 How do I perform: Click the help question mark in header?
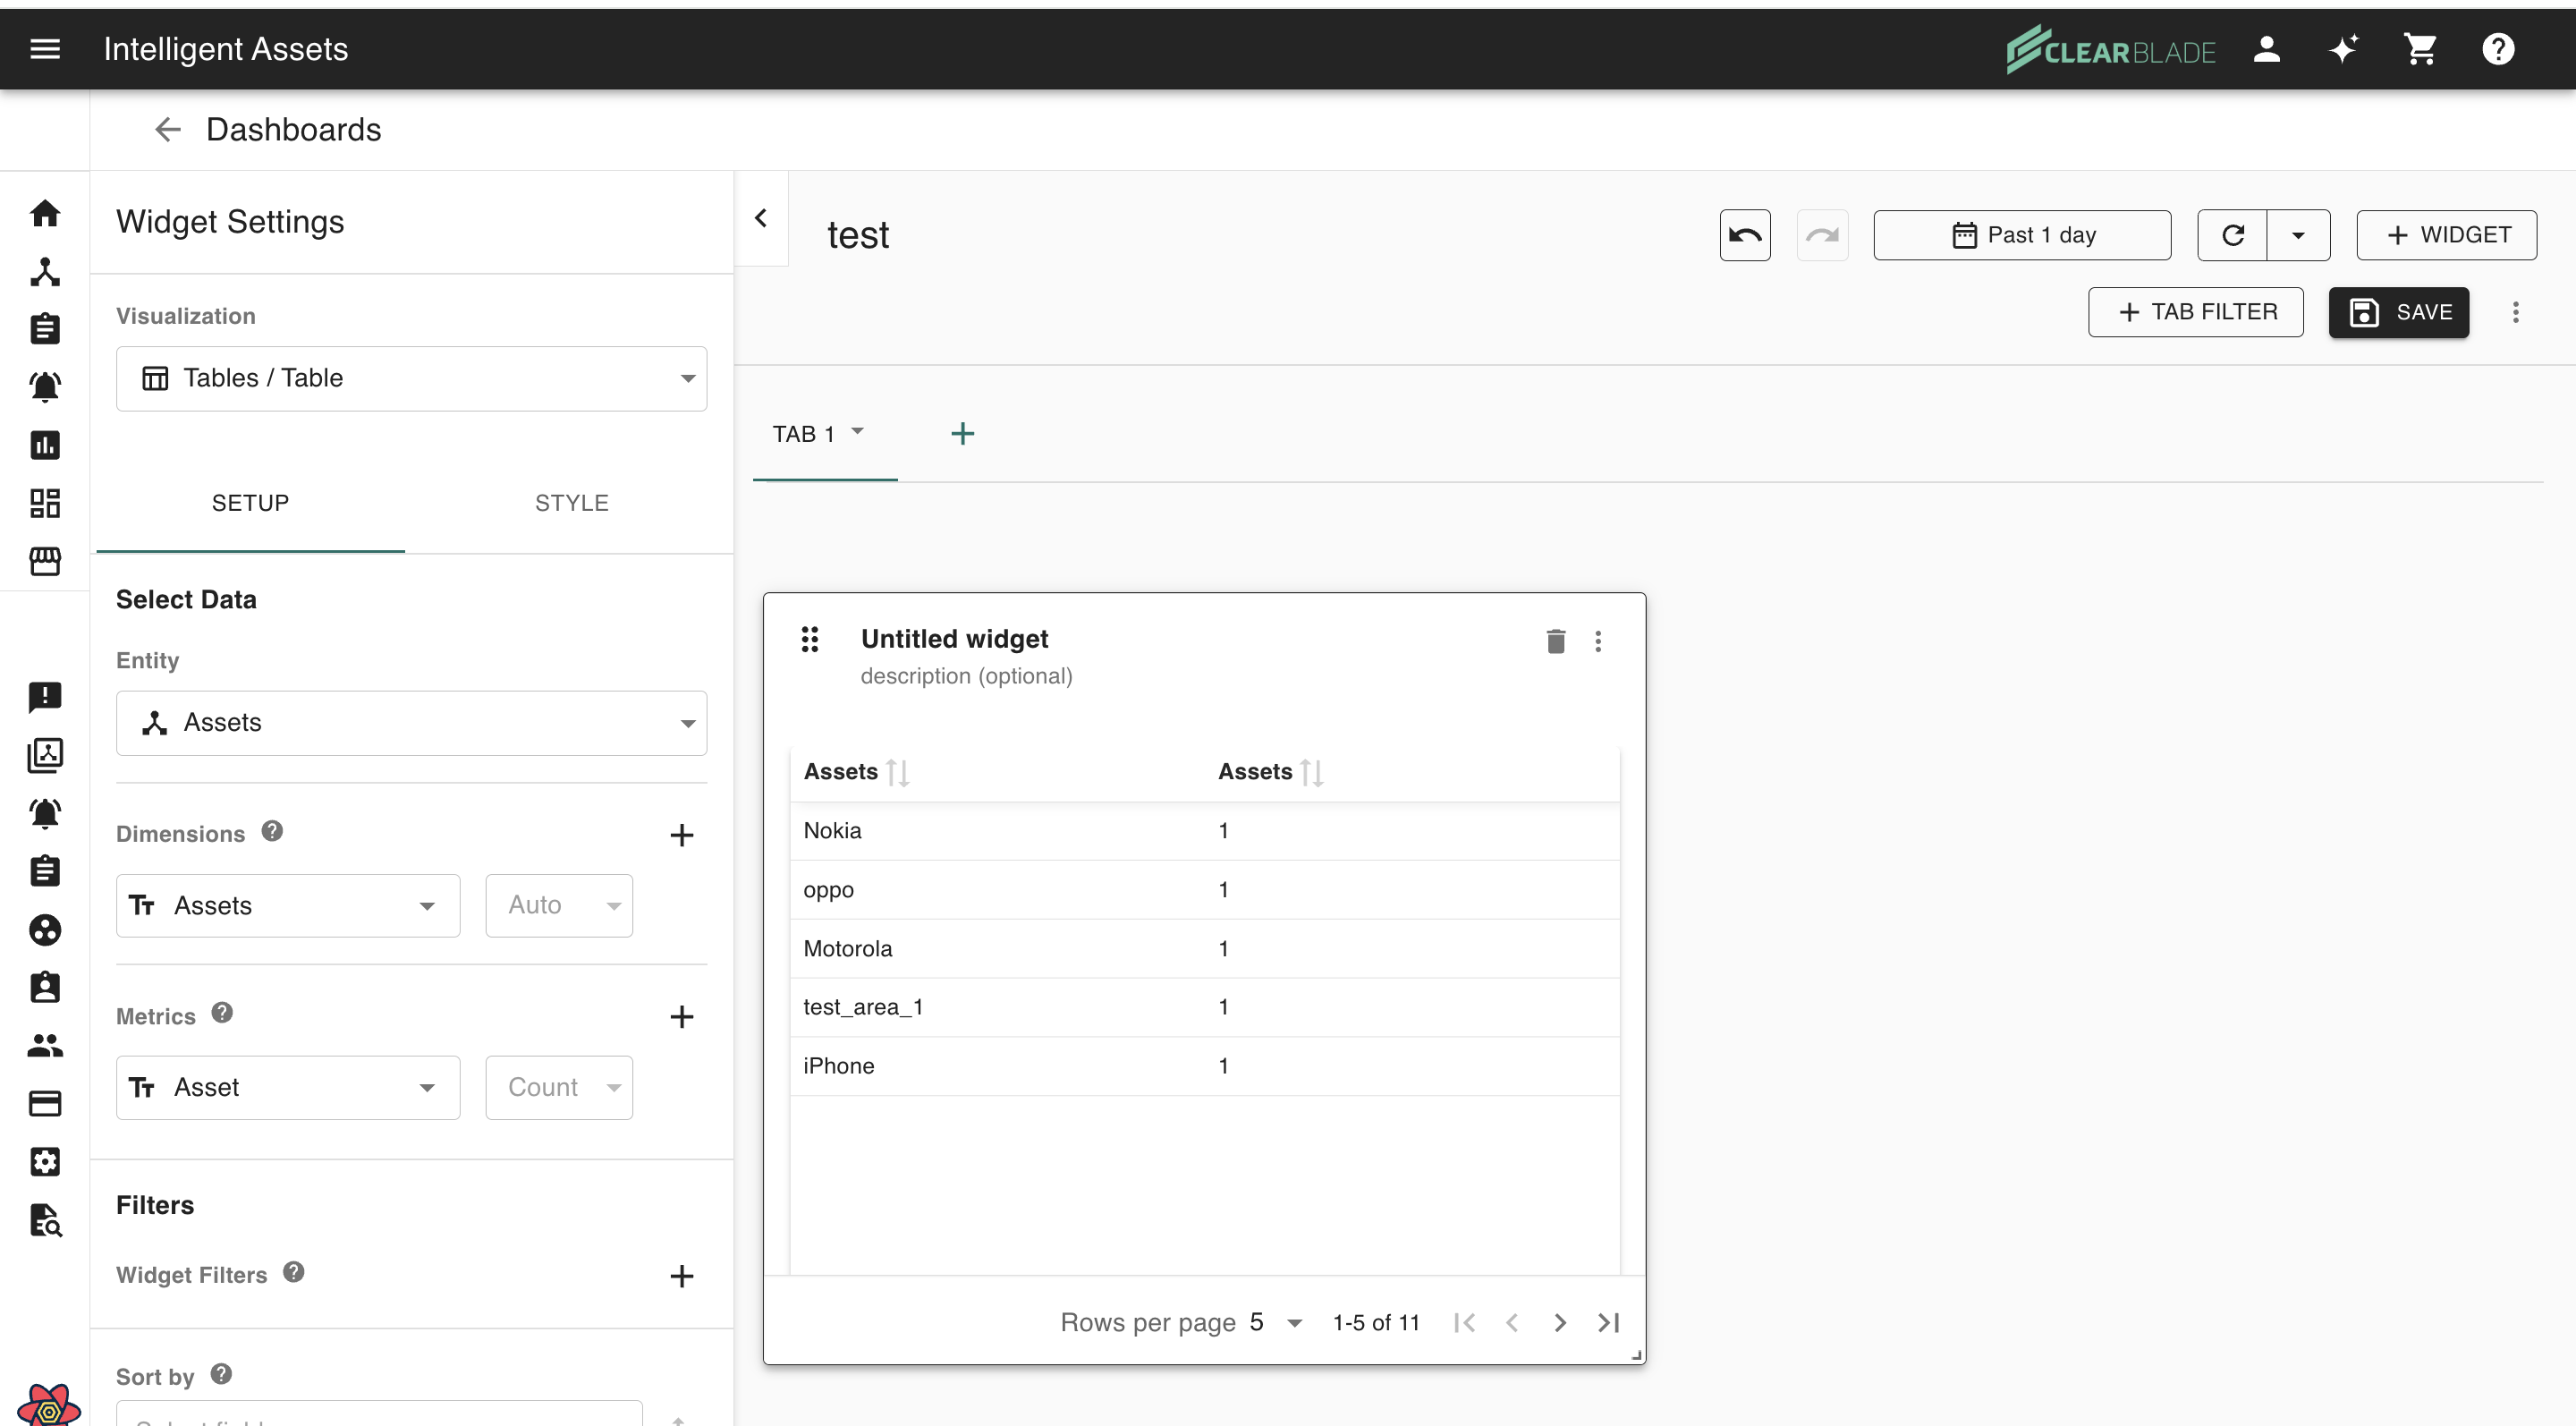[x=2497, y=49]
